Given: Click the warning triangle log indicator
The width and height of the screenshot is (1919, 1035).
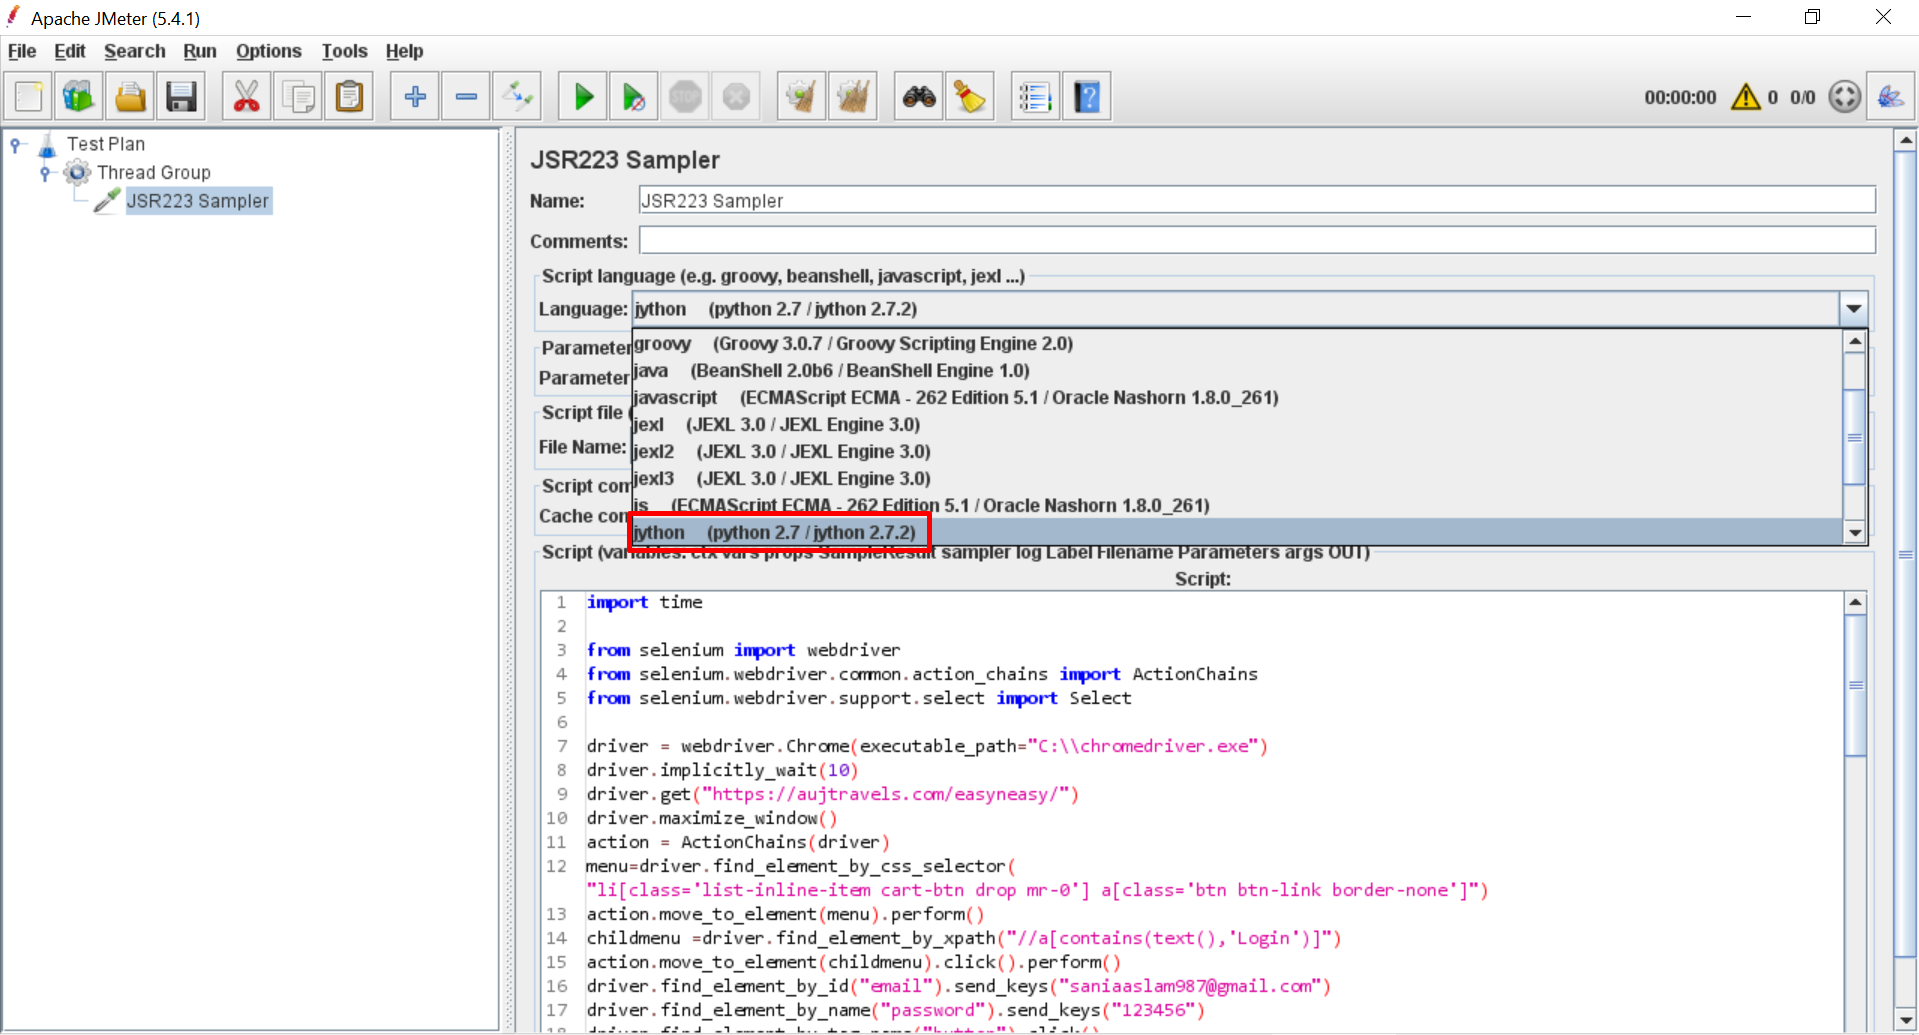Looking at the screenshot, I should pos(1746,97).
